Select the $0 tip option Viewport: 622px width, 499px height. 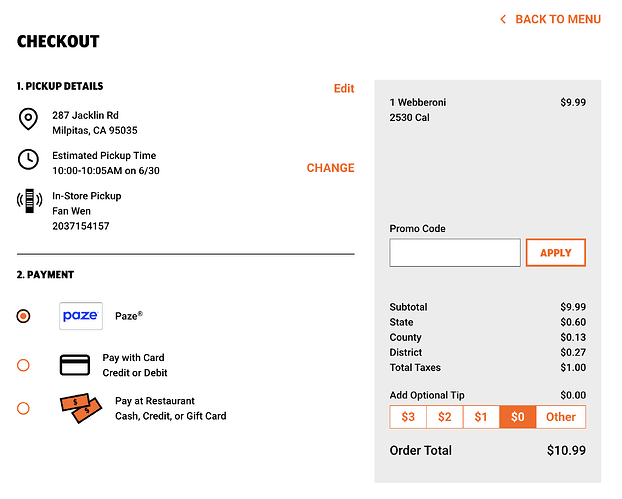pyautogui.click(x=518, y=417)
